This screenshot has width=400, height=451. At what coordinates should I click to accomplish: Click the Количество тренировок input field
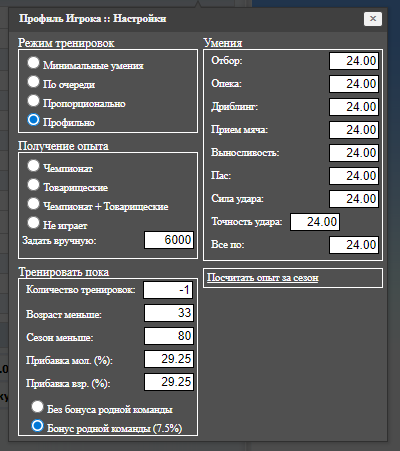[x=168, y=290]
